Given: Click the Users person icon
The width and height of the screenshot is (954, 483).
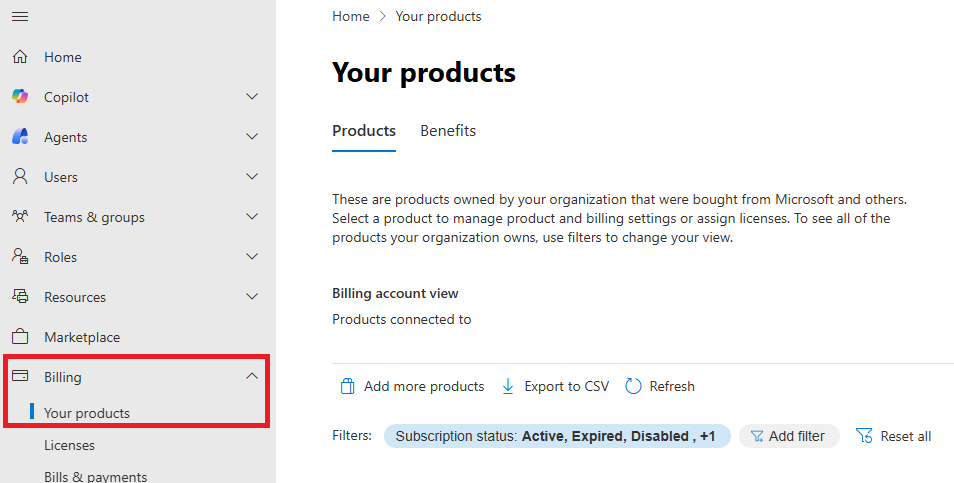Looking at the screenshot, I should point(20,177).
